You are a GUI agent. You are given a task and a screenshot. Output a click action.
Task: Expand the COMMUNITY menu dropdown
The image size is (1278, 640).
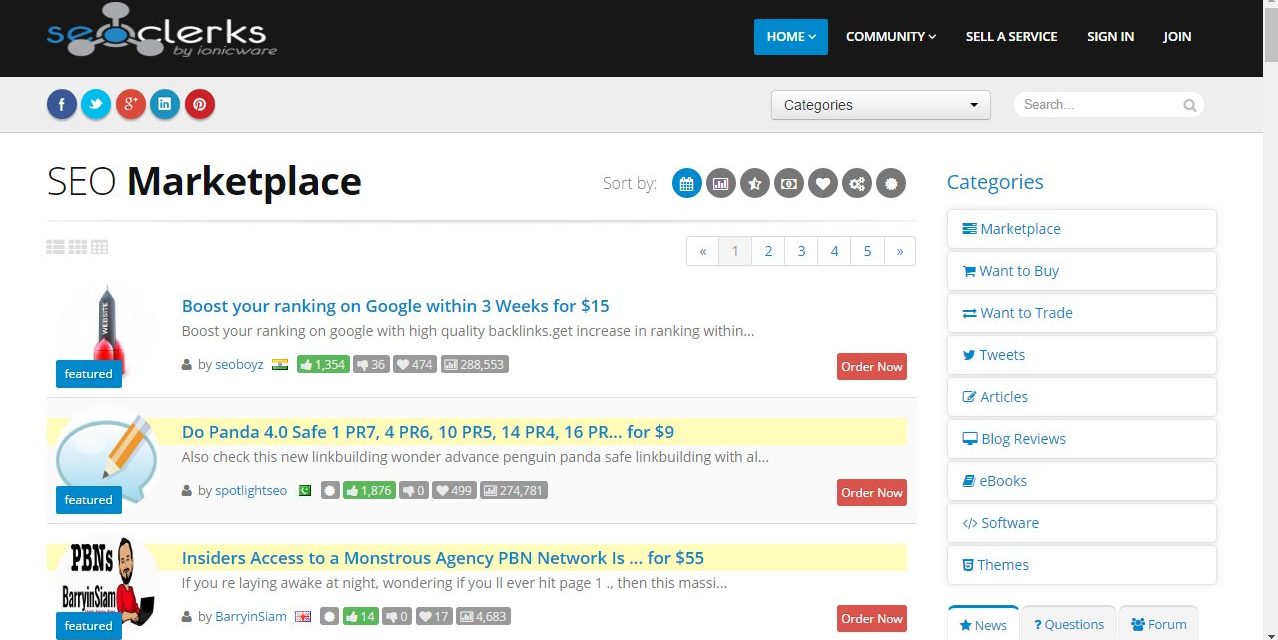pyautogui.click(x=891, y=37)
